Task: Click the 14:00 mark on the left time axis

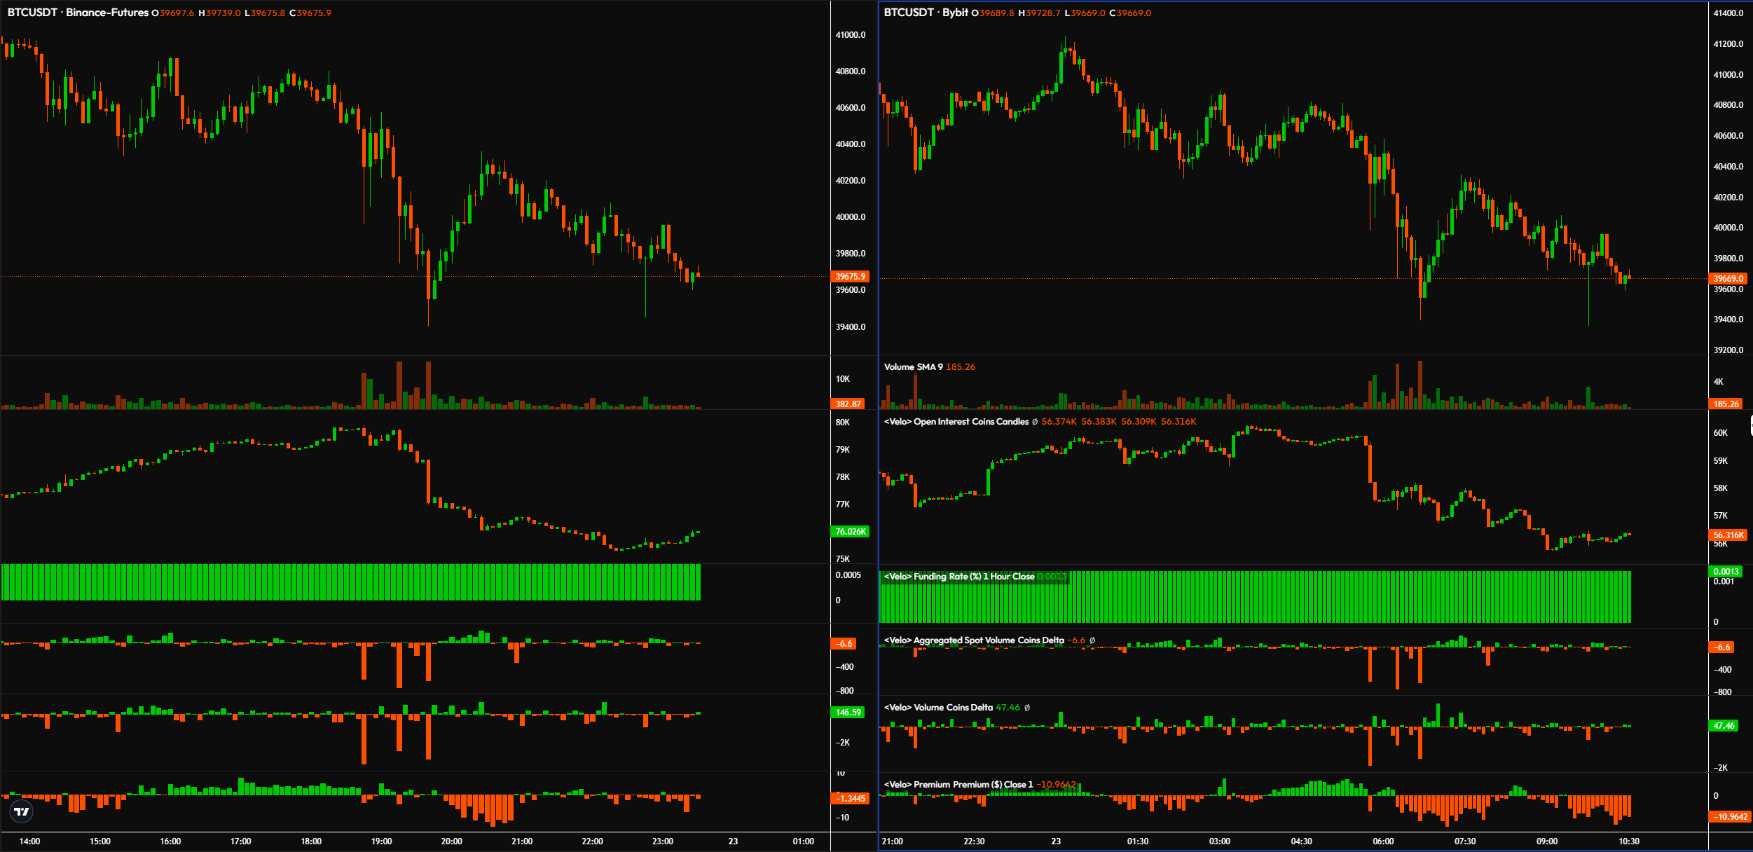Action: 30,842
